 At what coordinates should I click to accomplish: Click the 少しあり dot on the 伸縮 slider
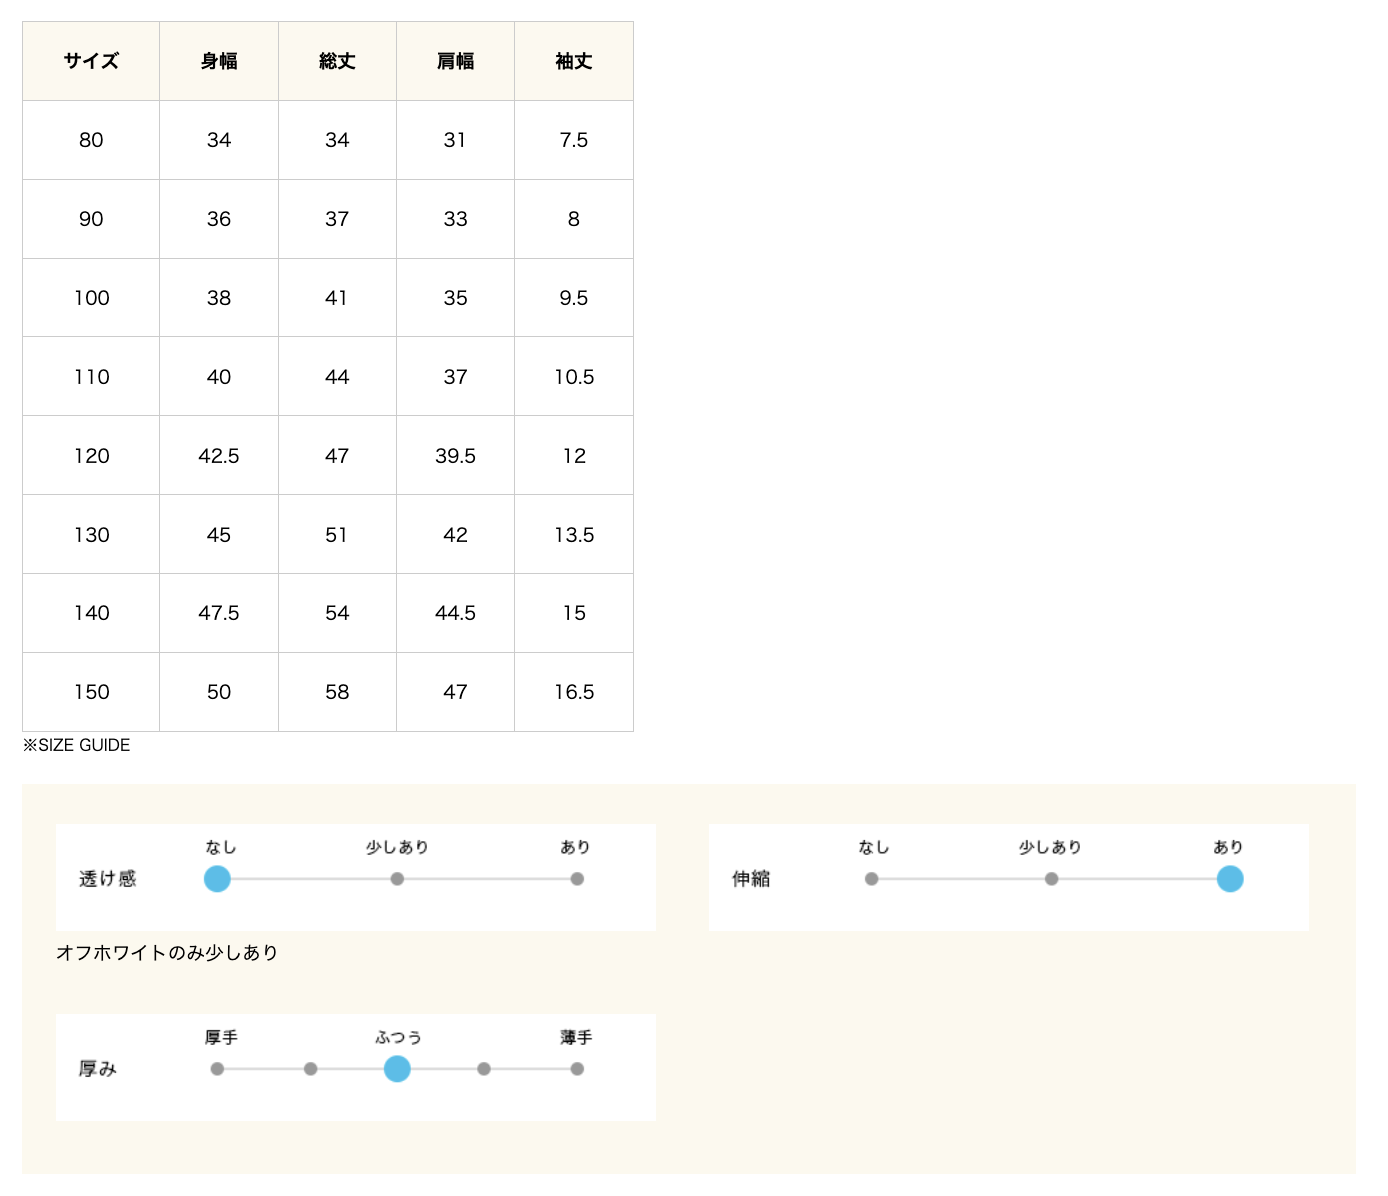coord(1051,879)
